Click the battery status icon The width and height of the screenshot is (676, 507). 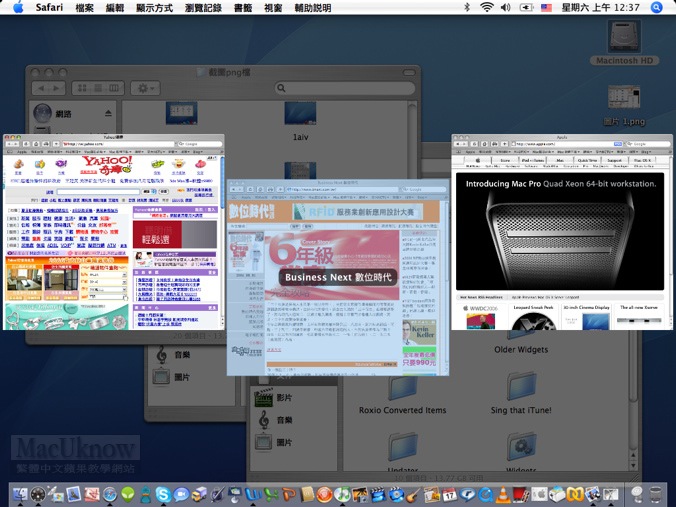(526, 7)
